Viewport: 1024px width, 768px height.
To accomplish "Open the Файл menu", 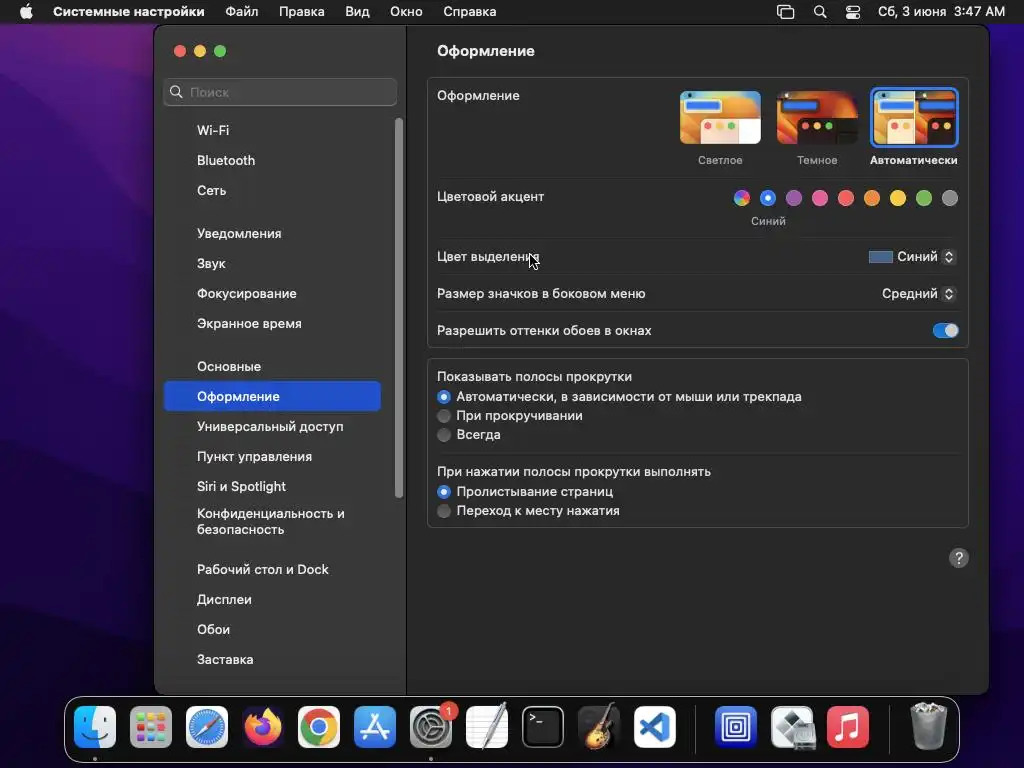I will pos(242,12).
